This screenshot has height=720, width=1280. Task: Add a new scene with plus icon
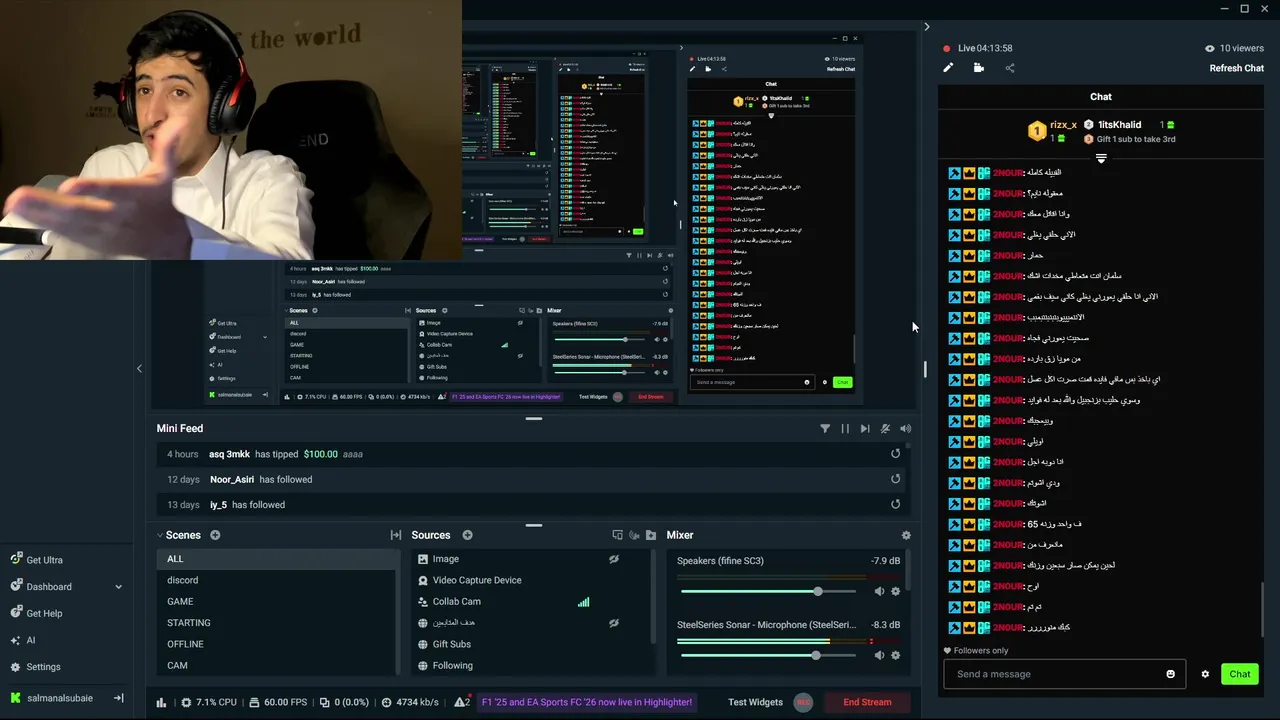click(x=215, y=535)
